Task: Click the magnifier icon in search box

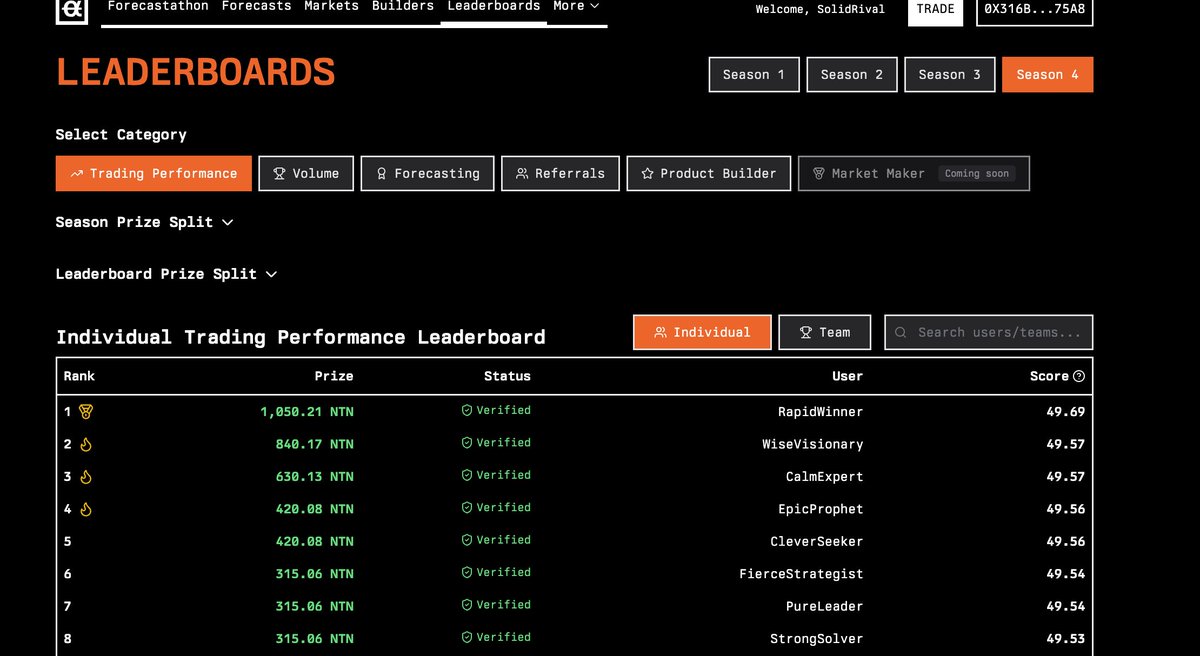Action: [901, 332]
